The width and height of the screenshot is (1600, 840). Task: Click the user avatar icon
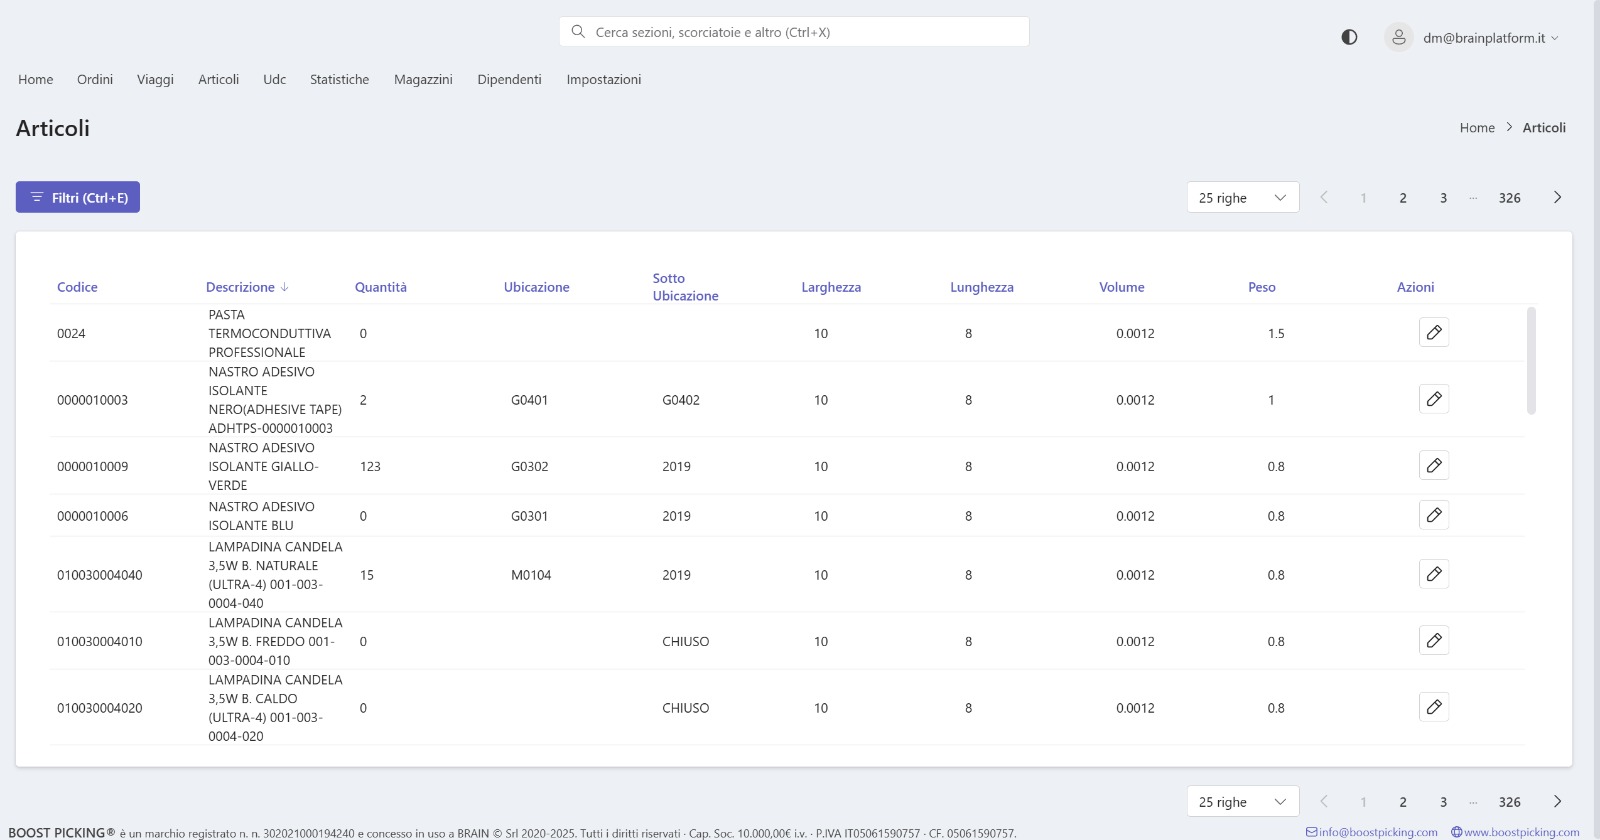[1398, 37]
